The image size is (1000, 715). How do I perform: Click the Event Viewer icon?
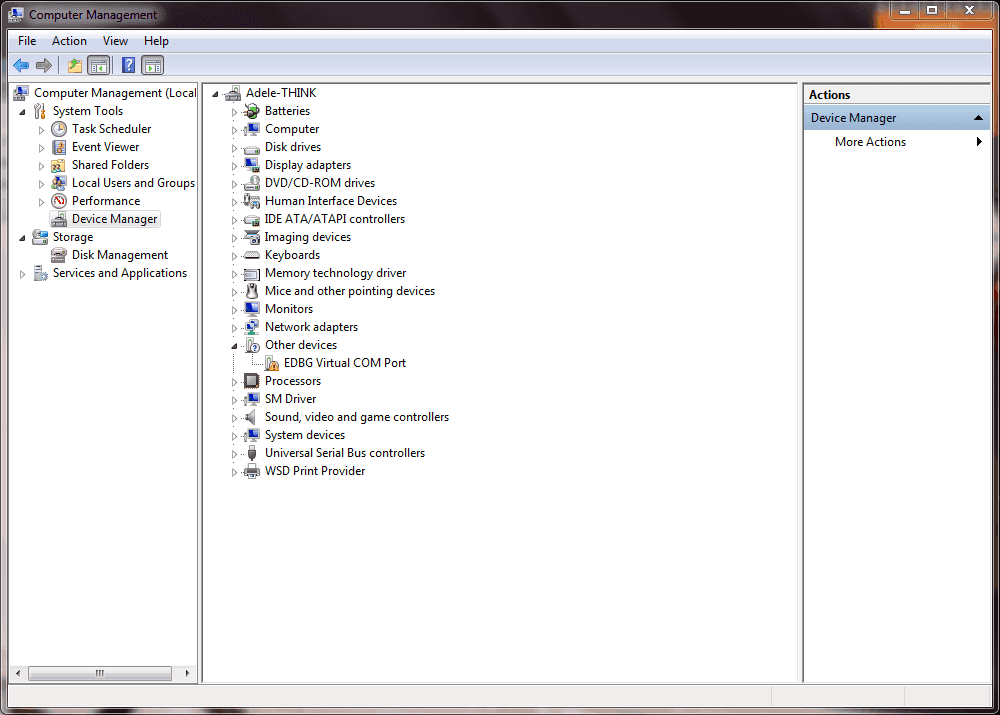pos(59,147)
